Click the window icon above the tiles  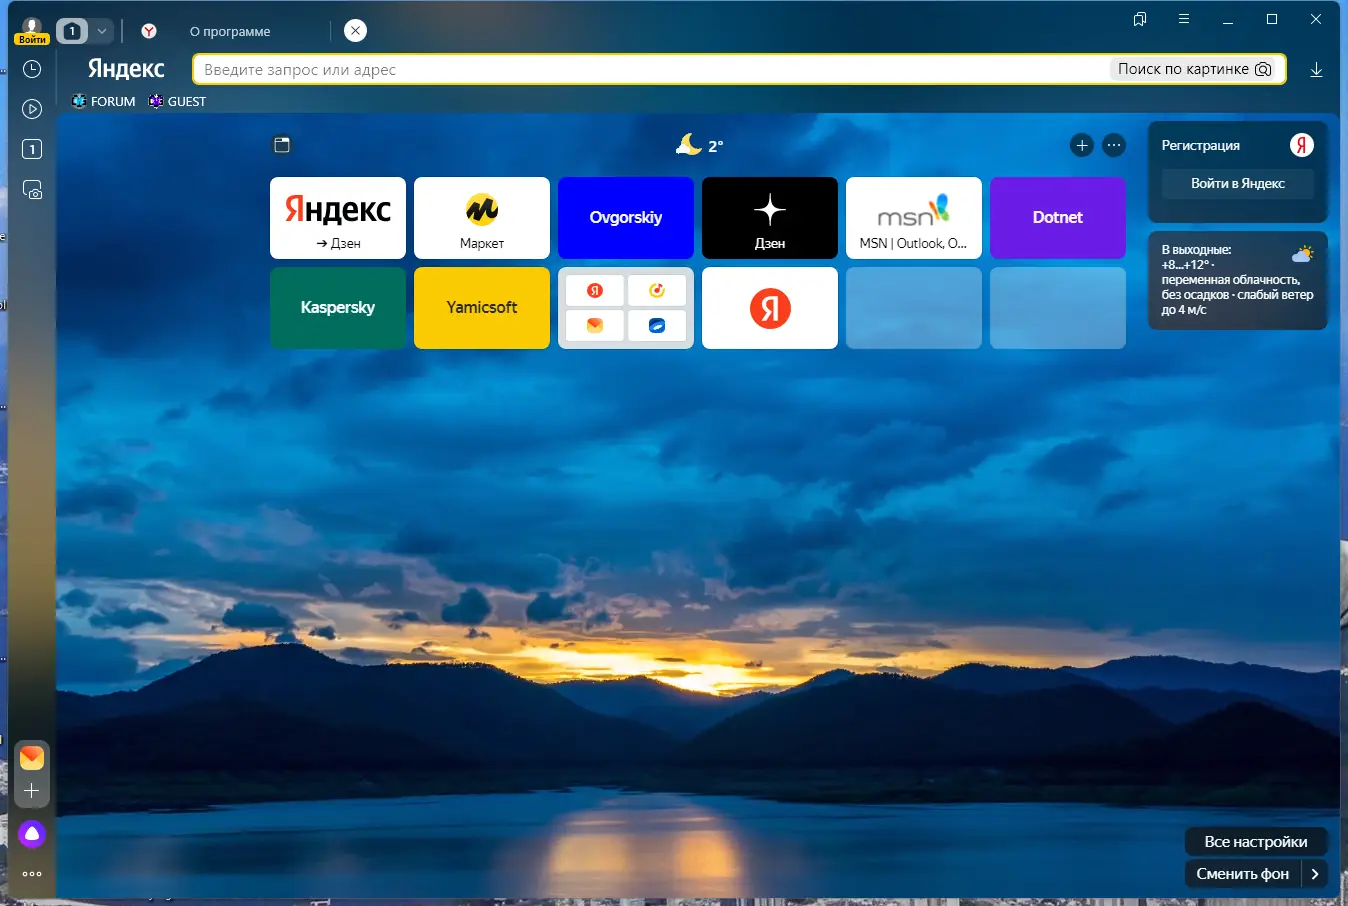(x=282, y=145)
